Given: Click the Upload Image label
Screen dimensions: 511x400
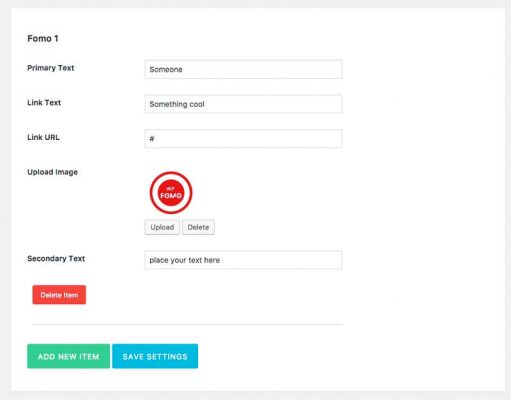Looking at the screenshot, I should [x=52, y=172].
